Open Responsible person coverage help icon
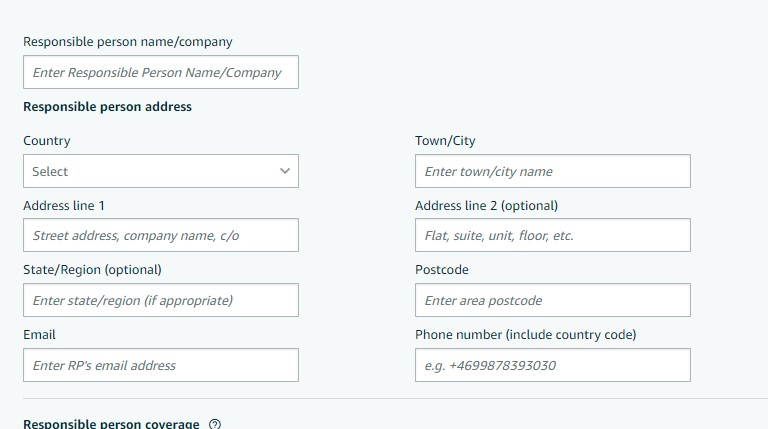This screenshot has width=768, height=429. tap(215, 424)
